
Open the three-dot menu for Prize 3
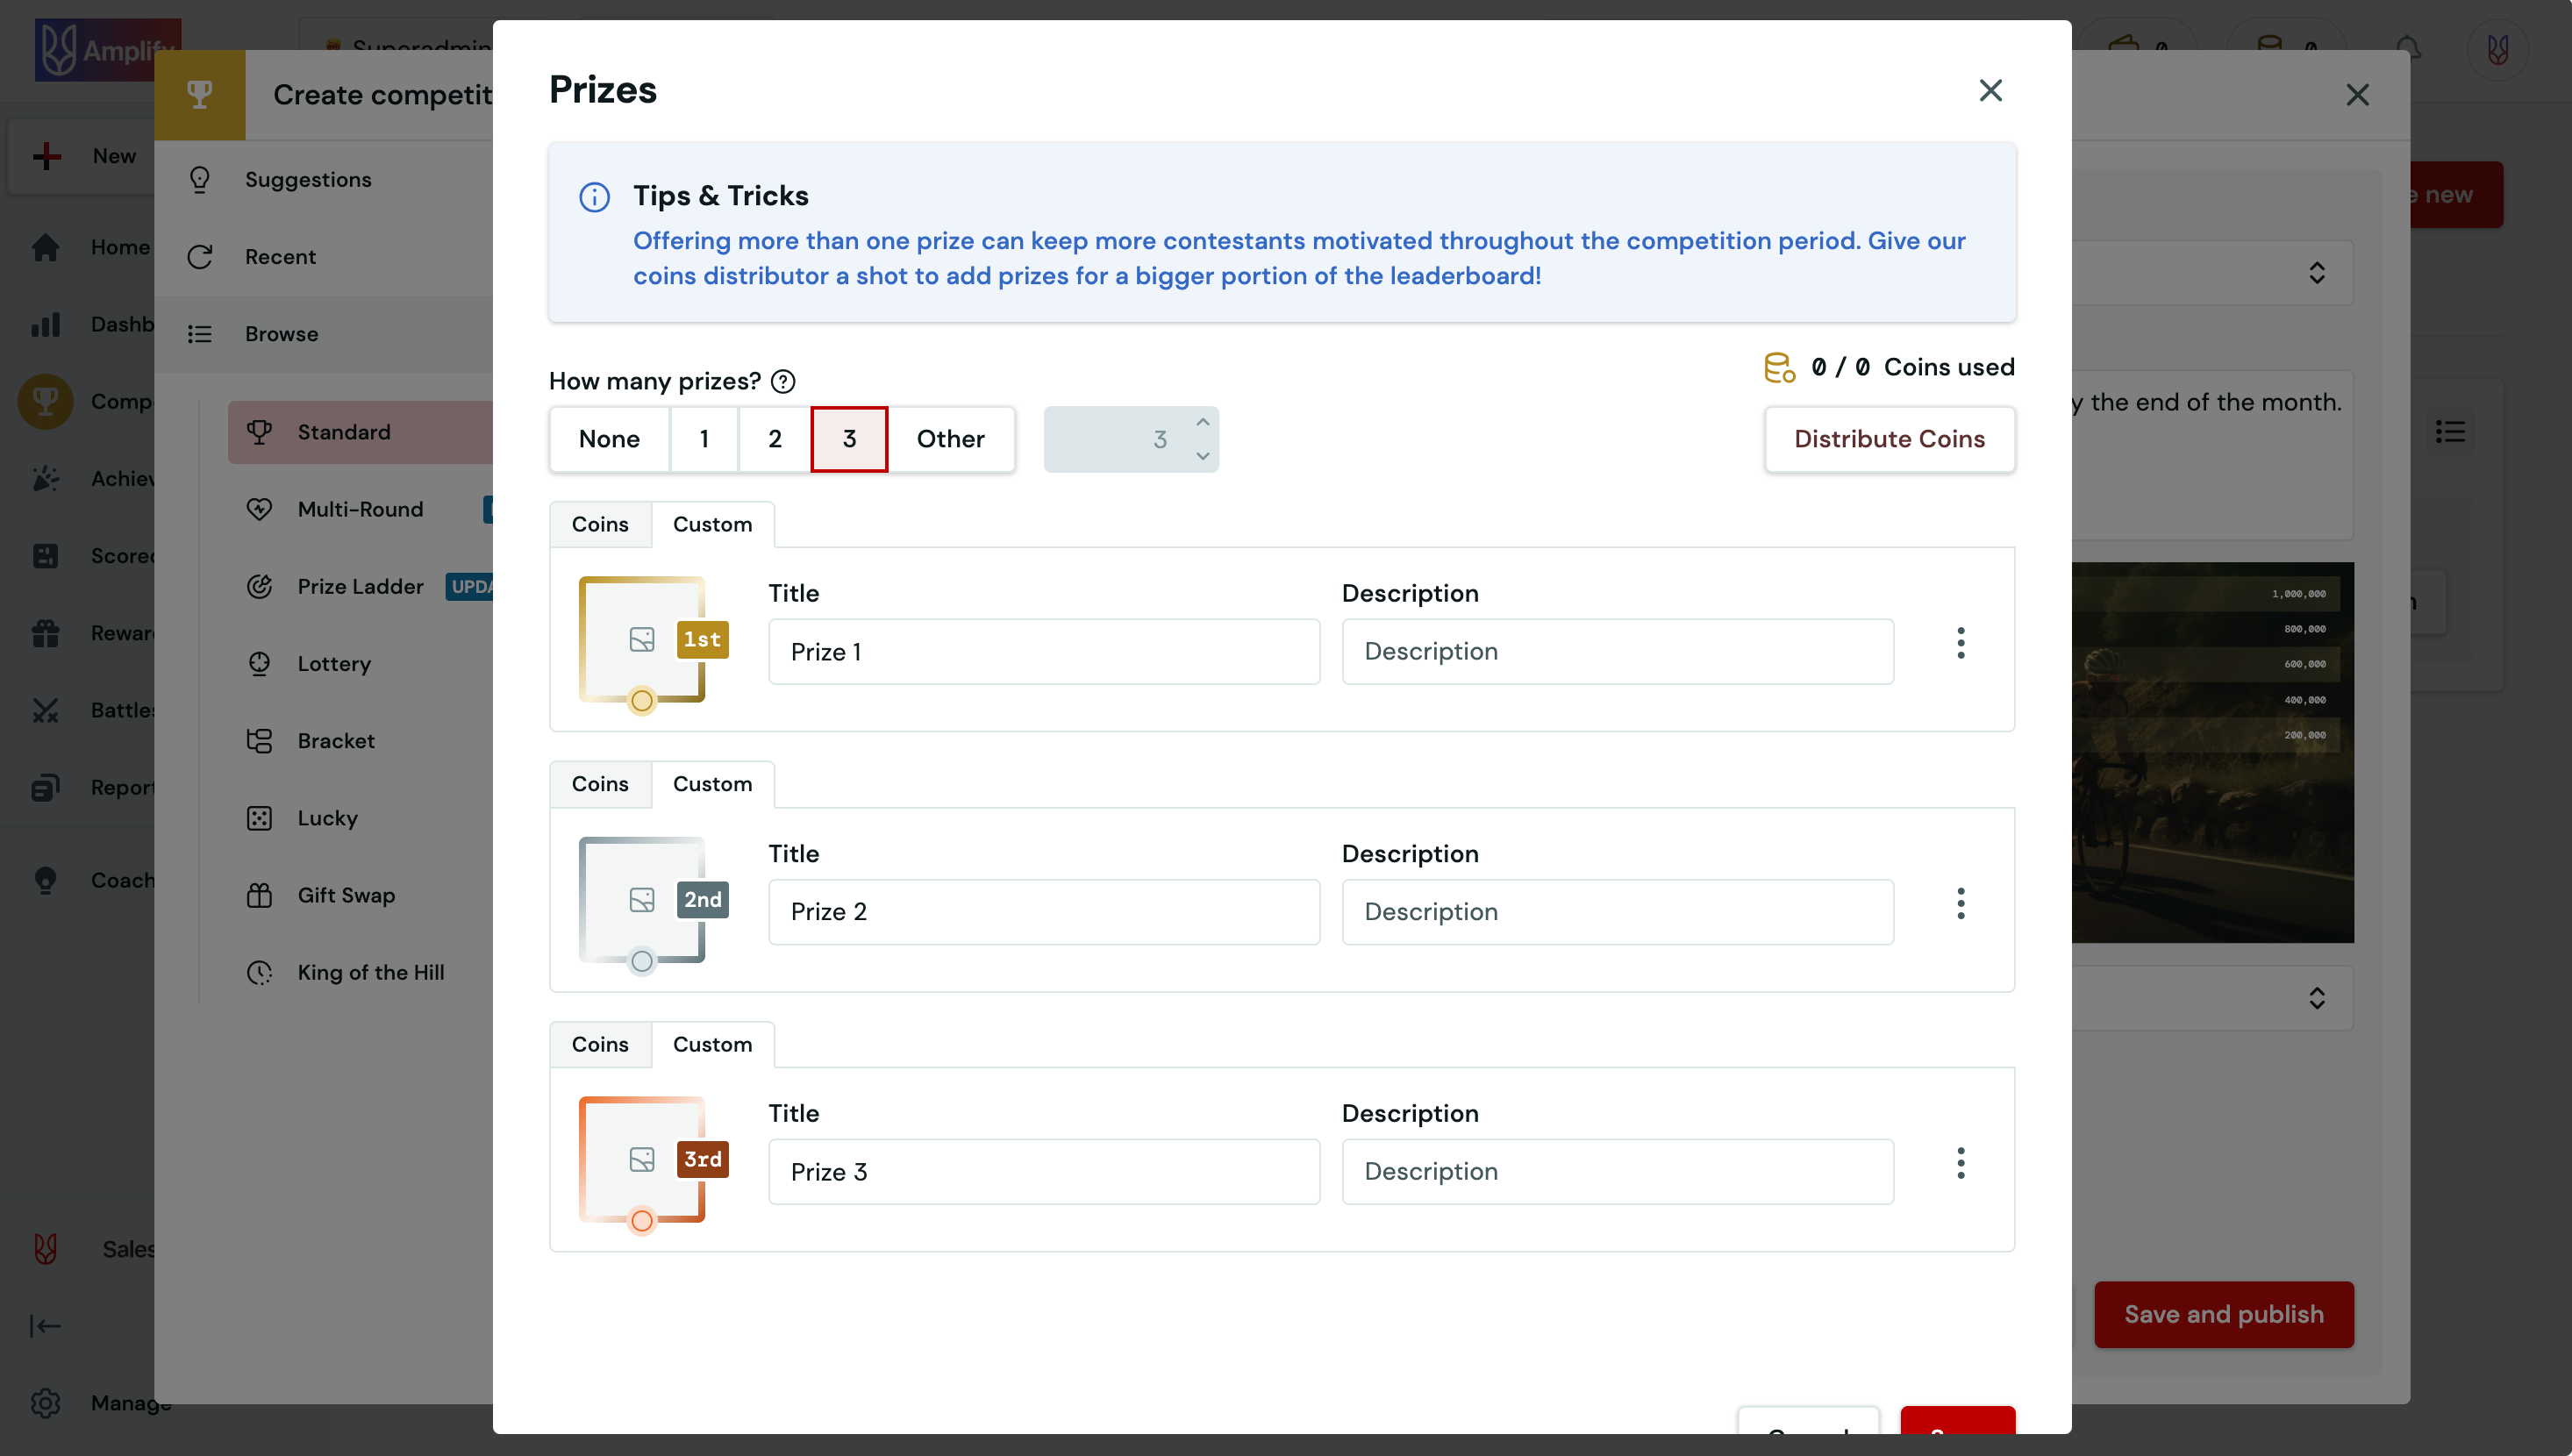tap(1960, 1163)
